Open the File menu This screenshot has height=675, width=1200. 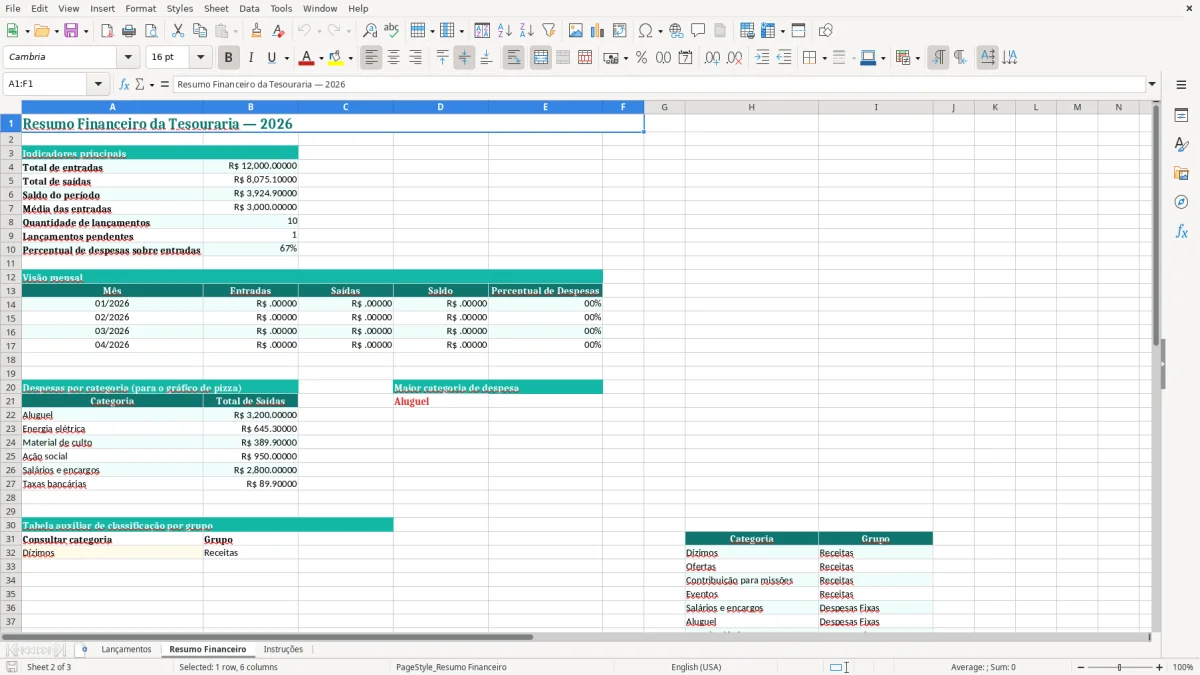13,8
